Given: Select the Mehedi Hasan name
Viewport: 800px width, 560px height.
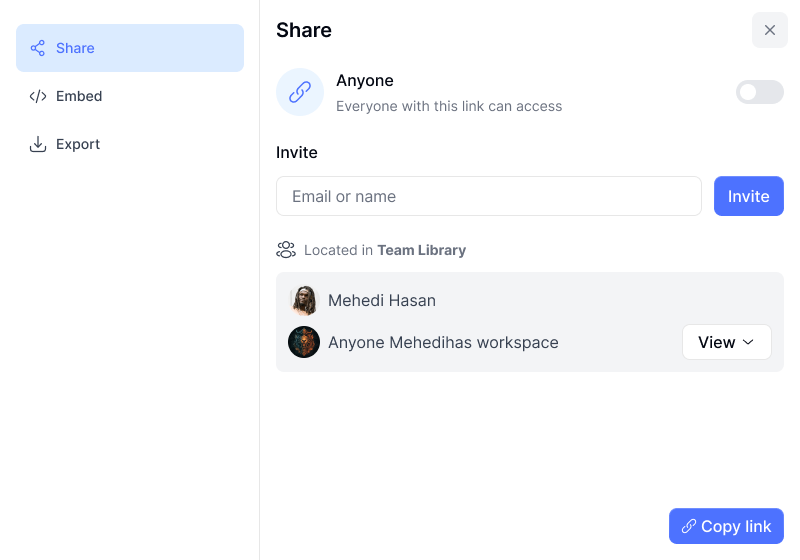Looking at the screenshot, I should [x=382, y=300].
